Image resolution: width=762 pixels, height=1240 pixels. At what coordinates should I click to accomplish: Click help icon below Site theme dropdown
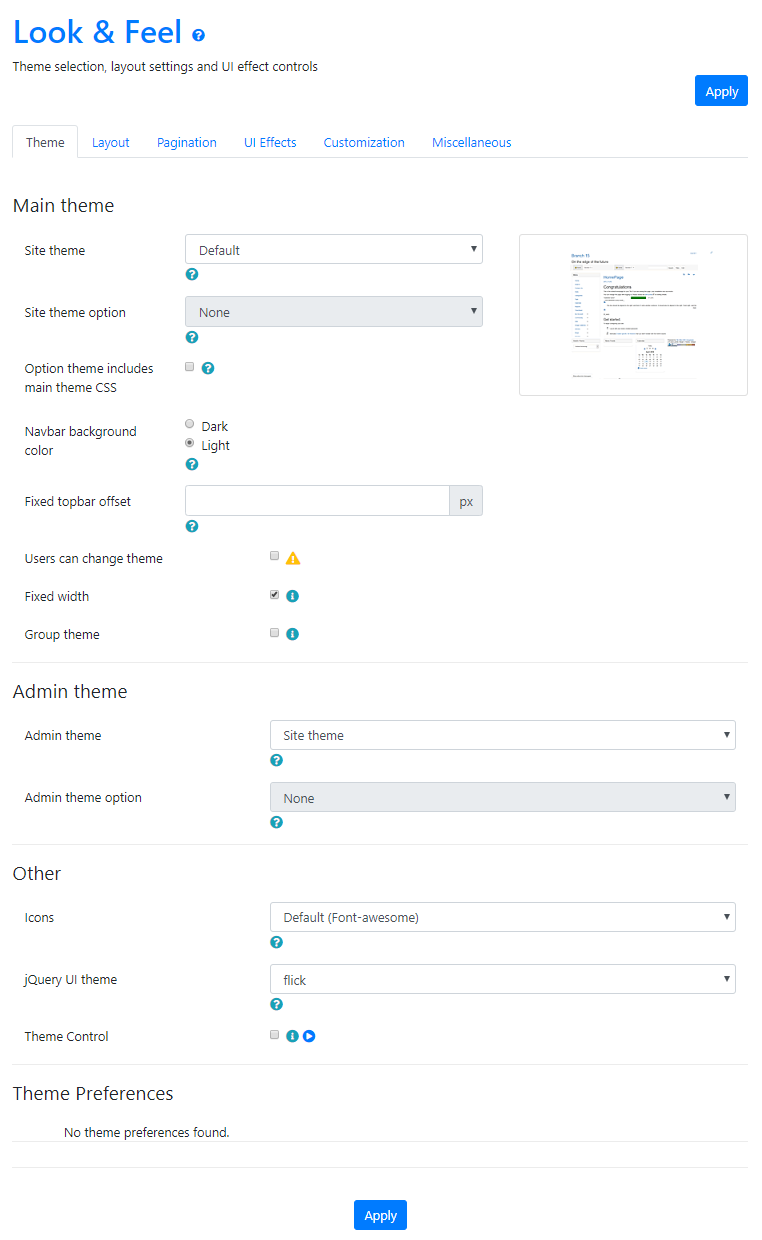tap(192, 274)
